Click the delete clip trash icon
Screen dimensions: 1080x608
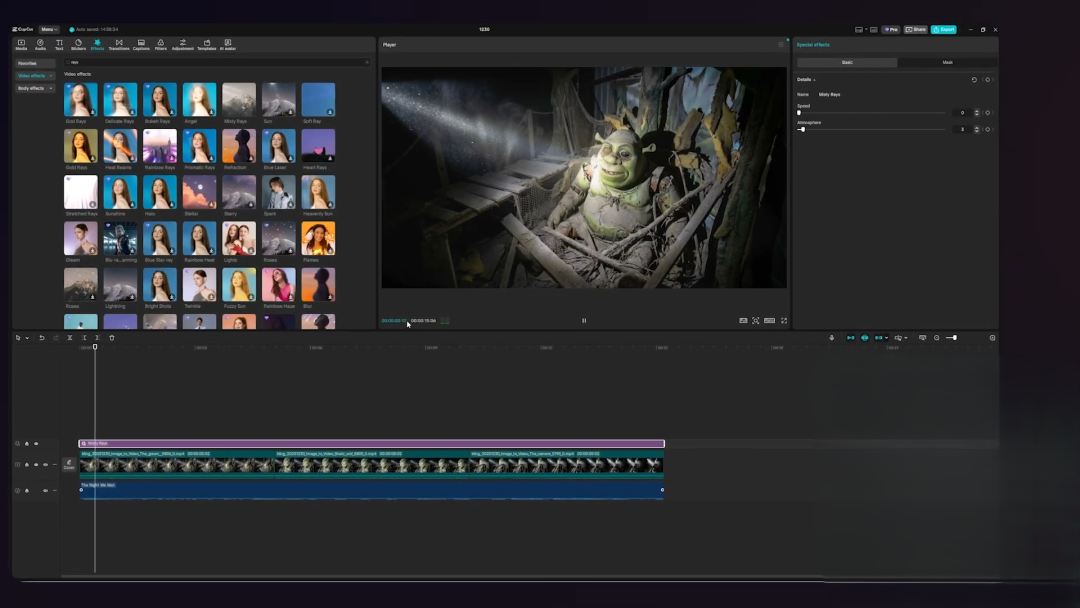click(112, 338)
